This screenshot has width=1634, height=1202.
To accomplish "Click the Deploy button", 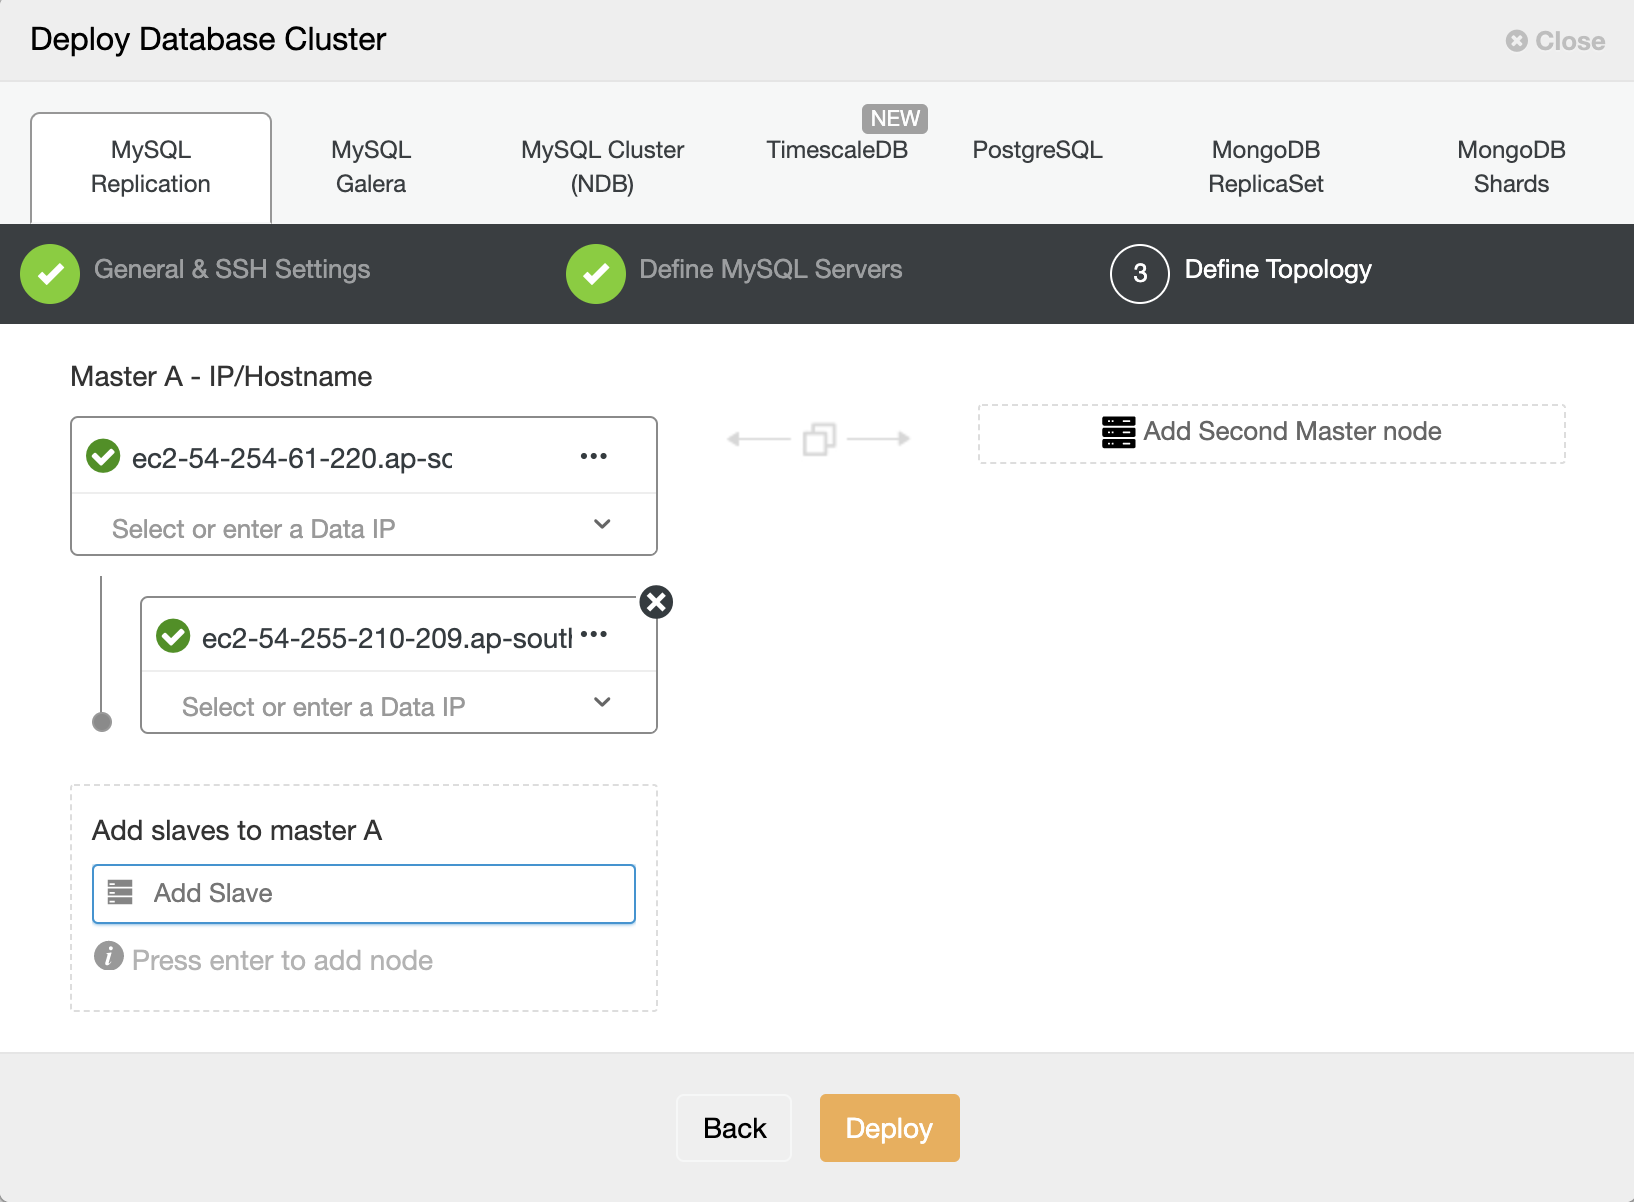I will tap(890, 1128).
